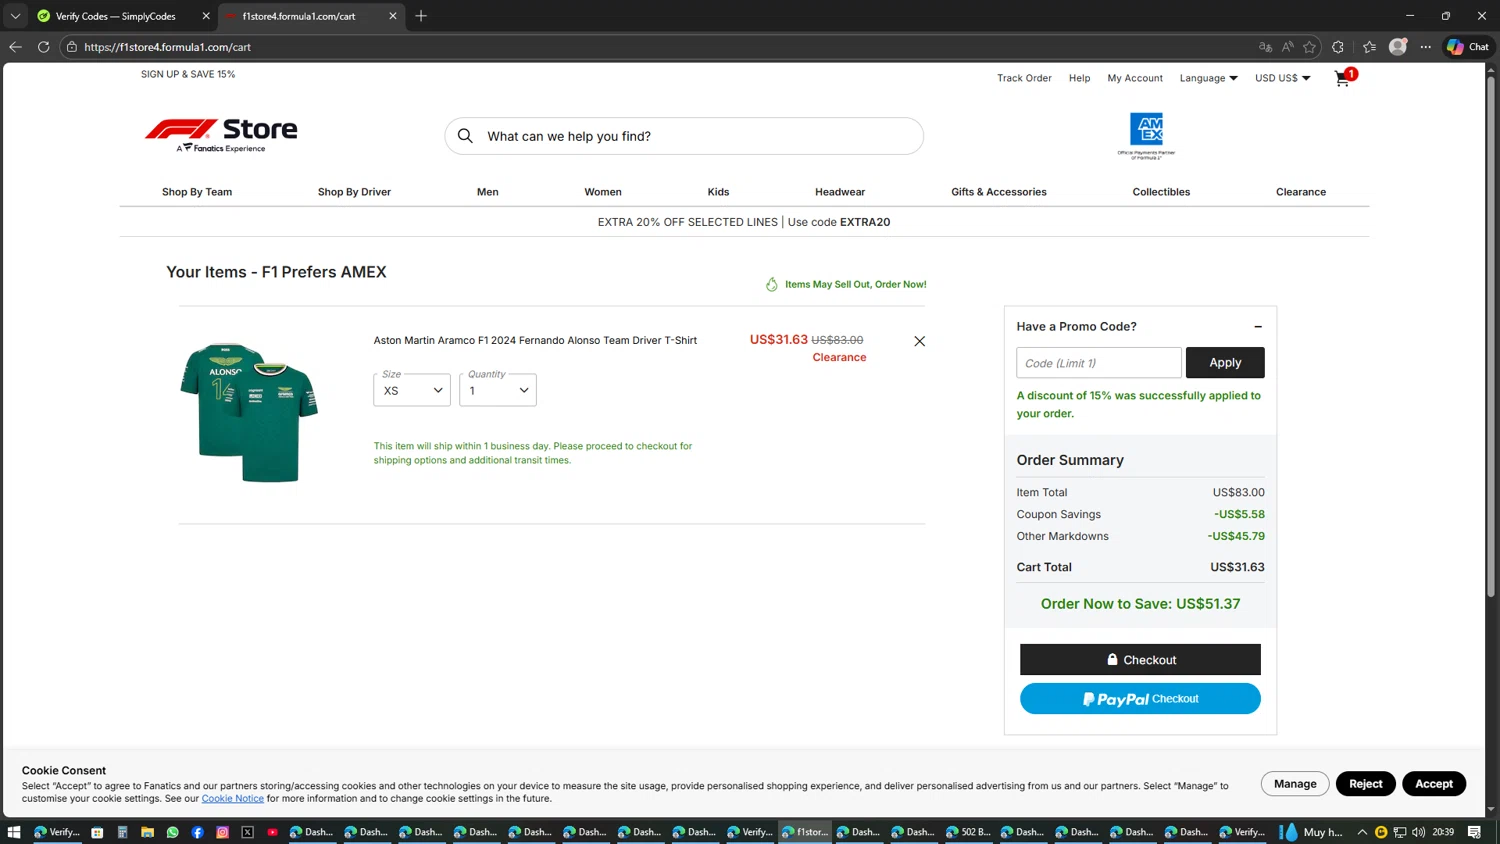Focus the promo code input field
Screen dimensions: 1500x844
tap(1099, 363)
